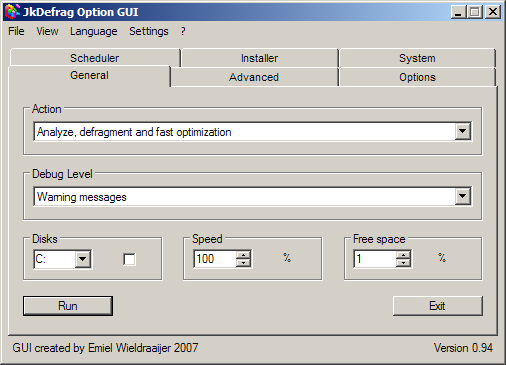
Task: Decrease Free space with the down arrow
Action: [403, 263]
